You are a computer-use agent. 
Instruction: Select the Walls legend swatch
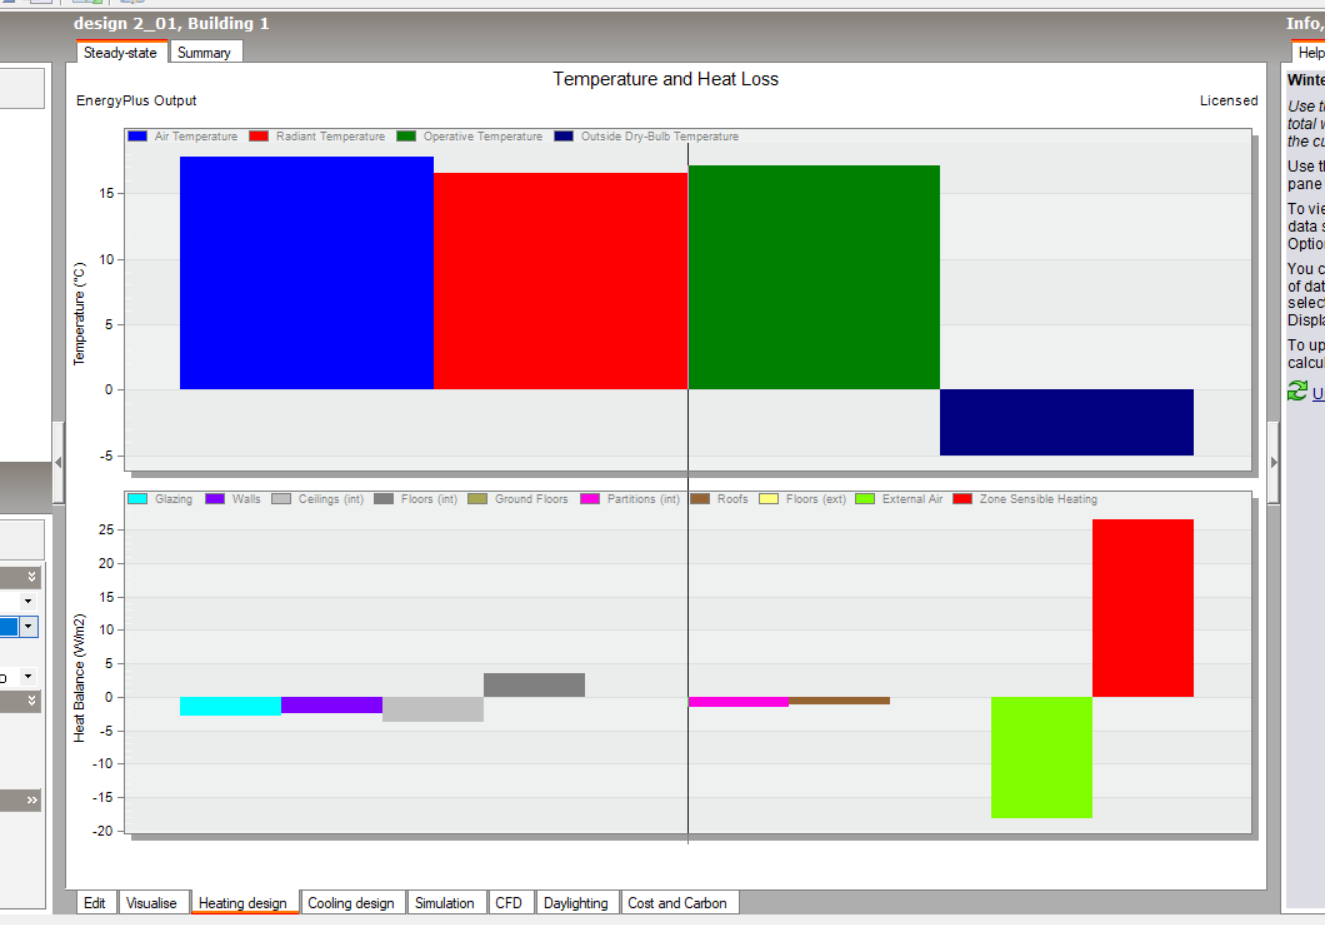click(x=215, y=499)
